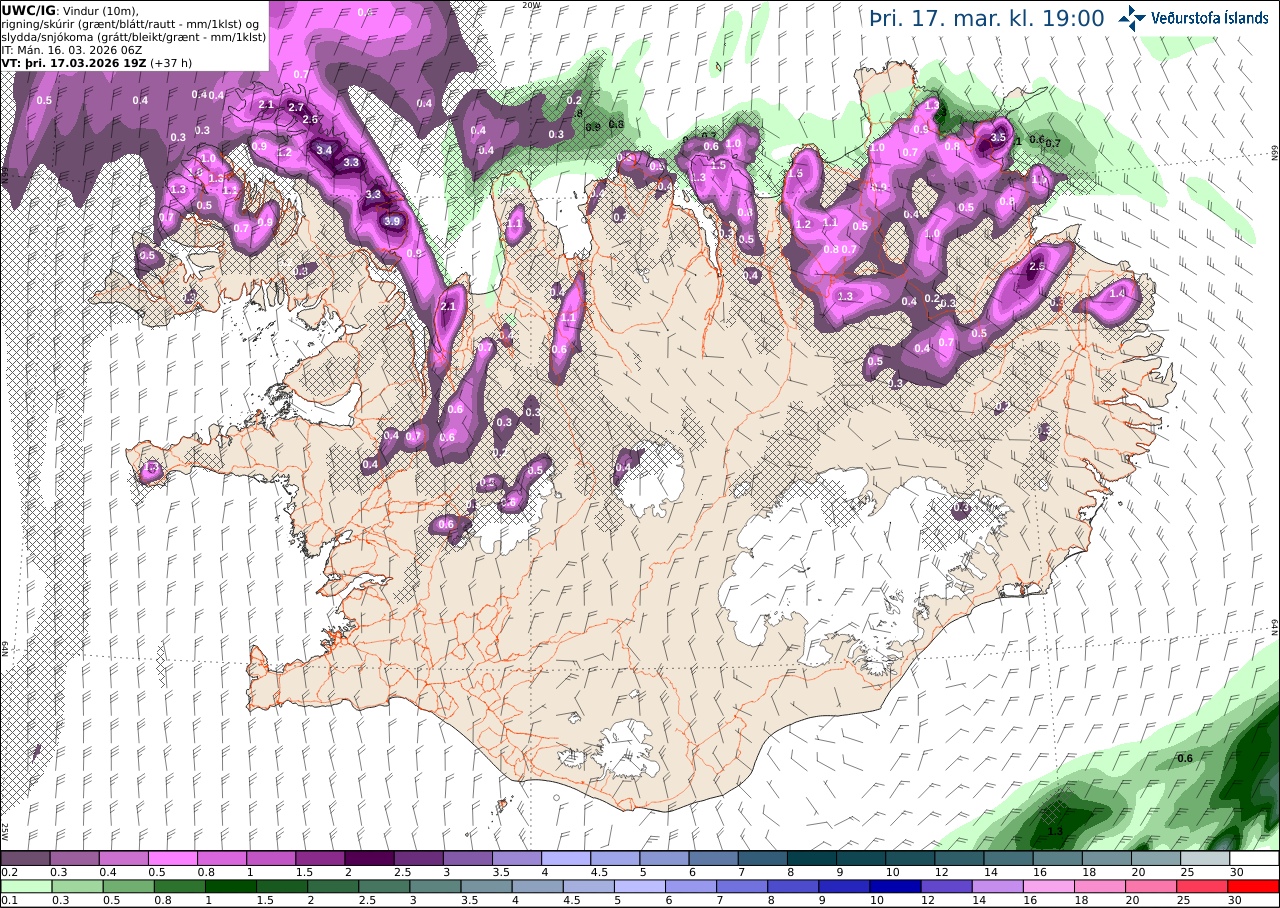This screenshot has height=908, width=1280.
Task: Pick the snow-scale swatch labeled 0.8
Action: [222, 858]
